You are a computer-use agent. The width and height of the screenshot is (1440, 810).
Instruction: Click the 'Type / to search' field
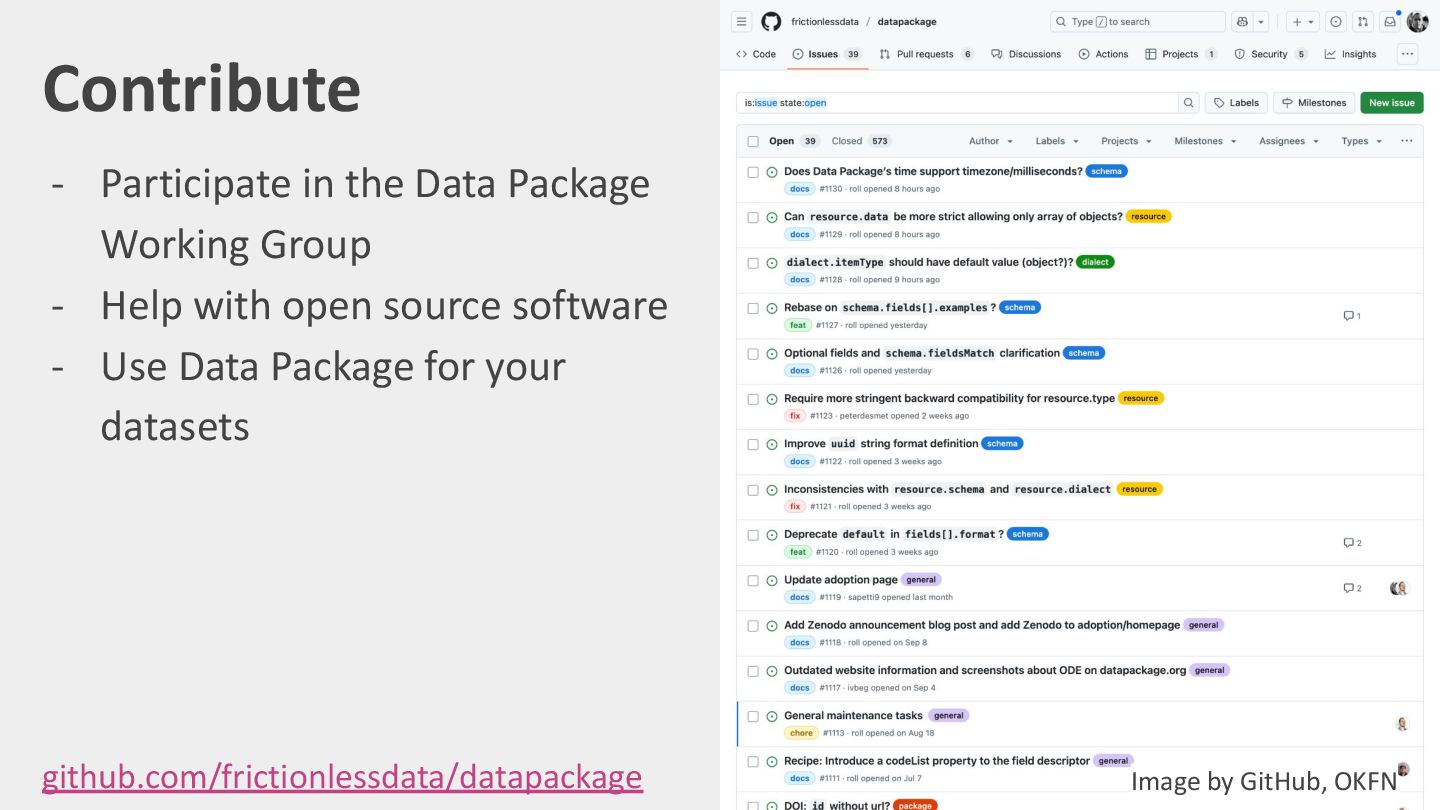[x=1138, y=21]
